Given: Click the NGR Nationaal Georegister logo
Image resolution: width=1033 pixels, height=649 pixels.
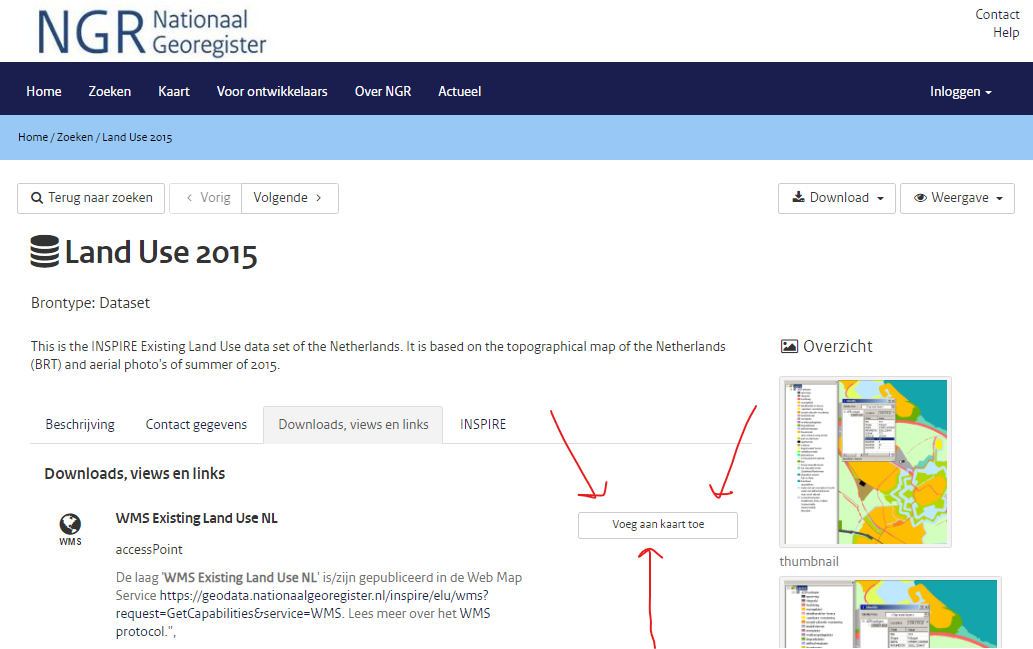Looking at the screenshot, I should pos(152,32).
